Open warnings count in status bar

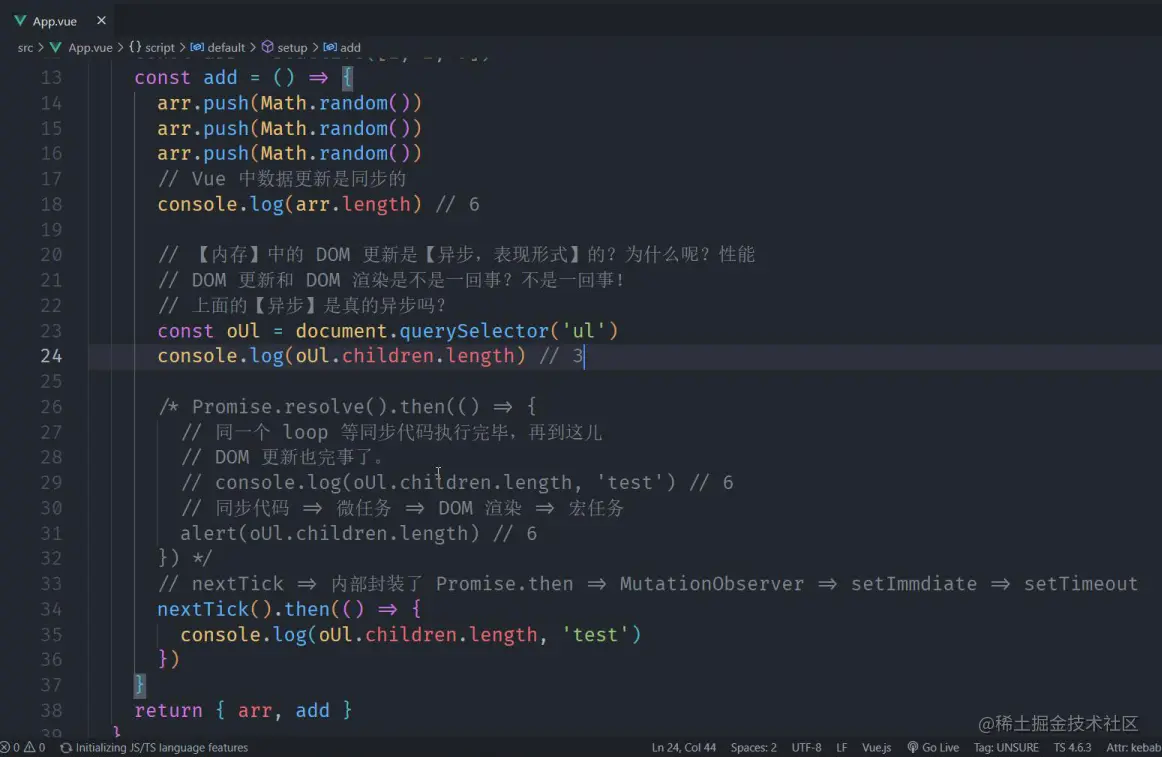click(35, 747)
